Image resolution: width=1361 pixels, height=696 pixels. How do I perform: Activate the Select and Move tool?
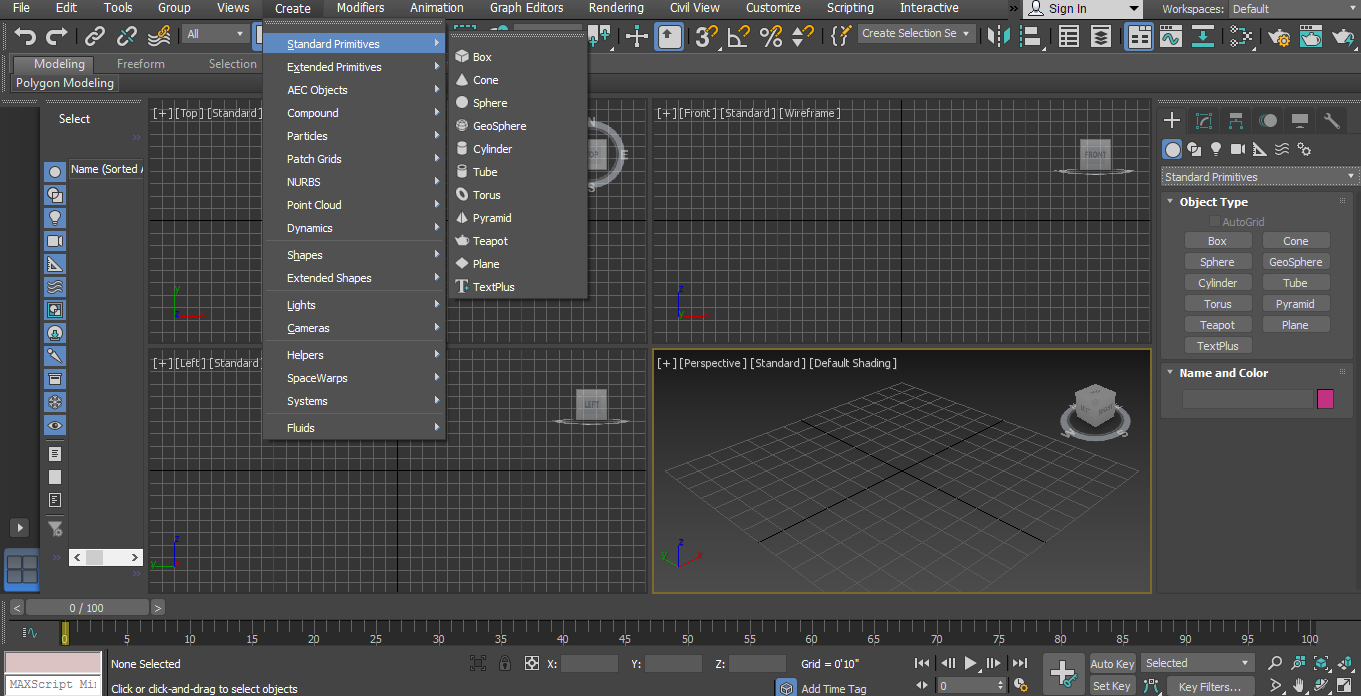coord(637,37)
